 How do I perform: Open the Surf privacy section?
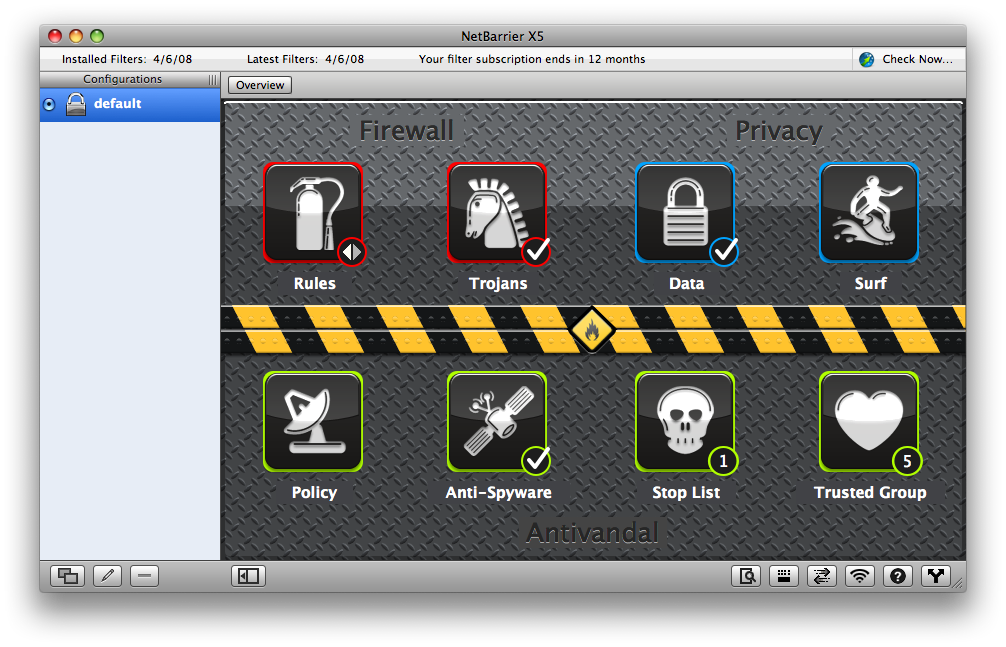(x=869, y=212)
